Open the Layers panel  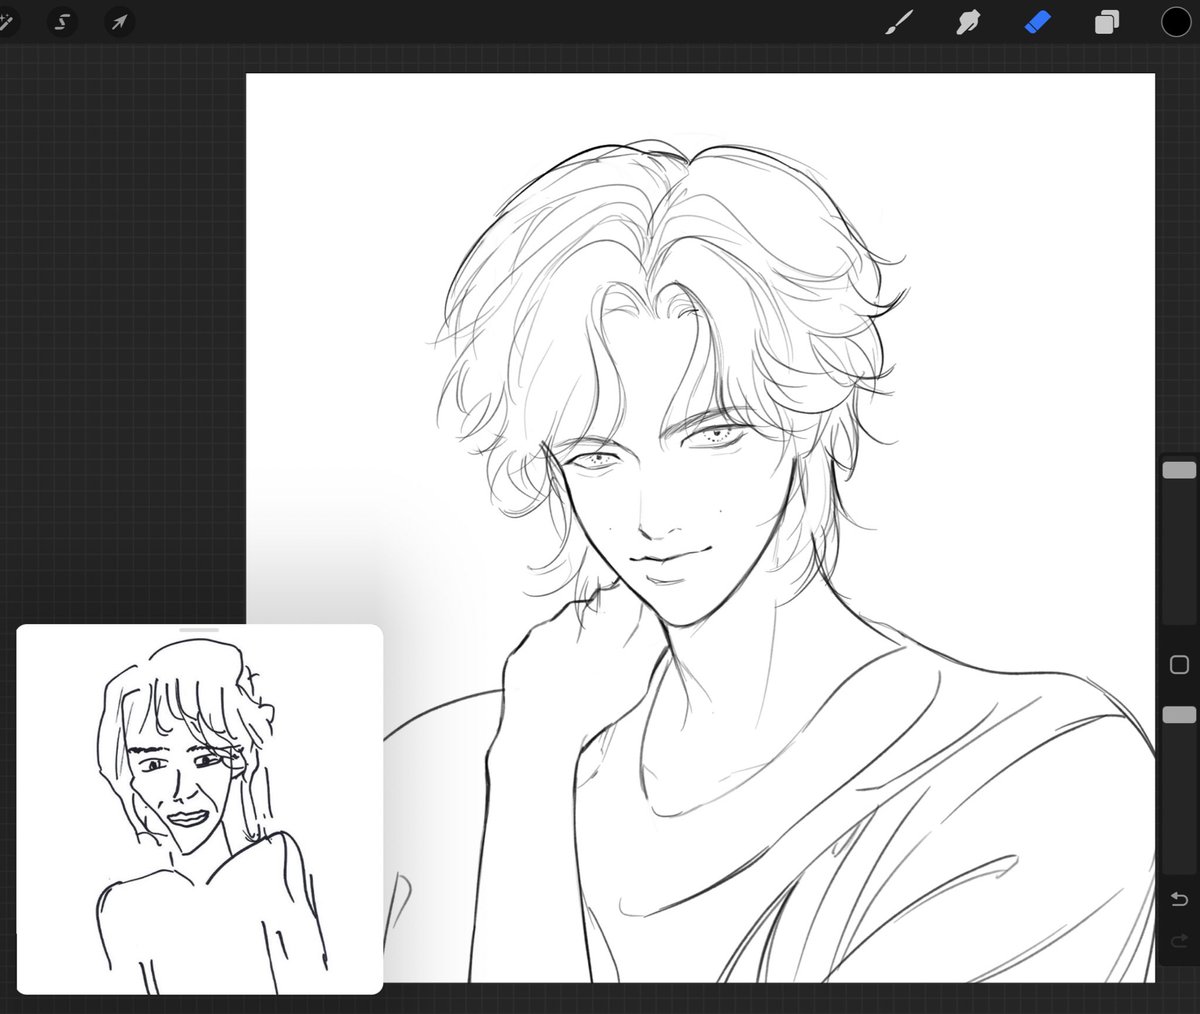1106,22
